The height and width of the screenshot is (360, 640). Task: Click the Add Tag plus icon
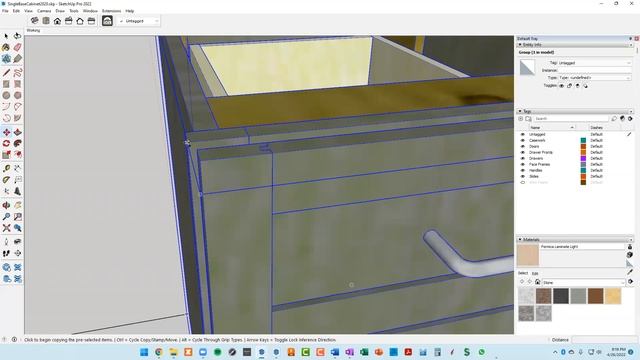tap(520, 119)
